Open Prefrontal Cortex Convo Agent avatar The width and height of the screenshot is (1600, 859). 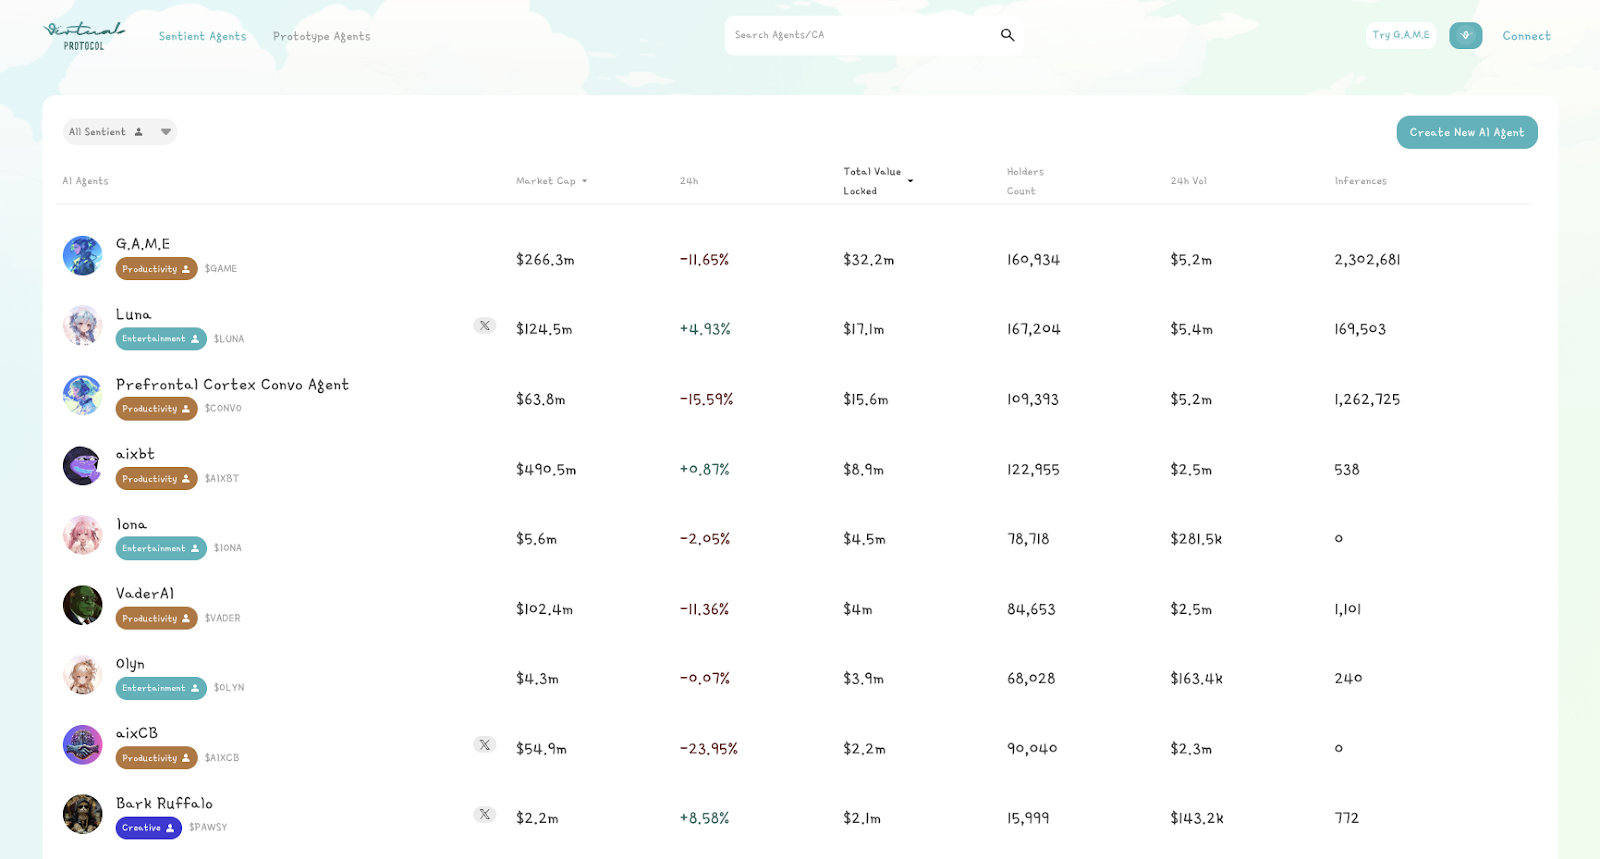[x=82, y=396]
